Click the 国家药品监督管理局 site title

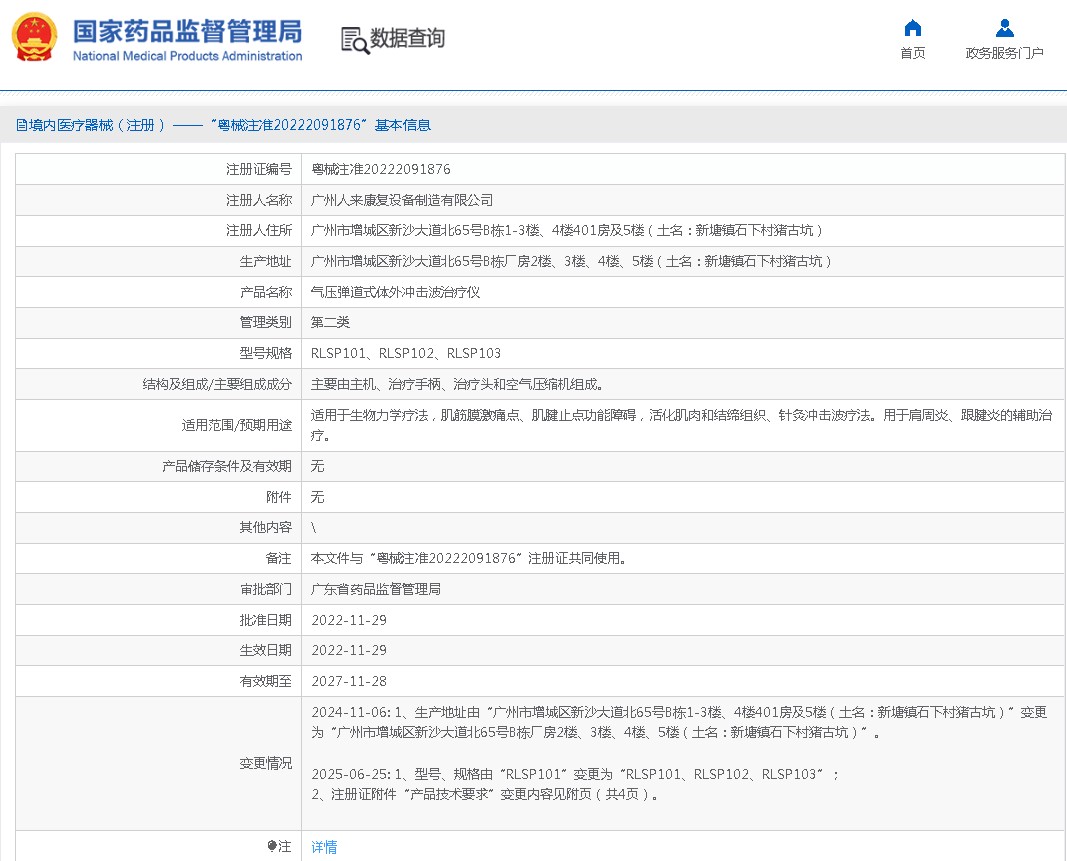click(x=187, y=30)
